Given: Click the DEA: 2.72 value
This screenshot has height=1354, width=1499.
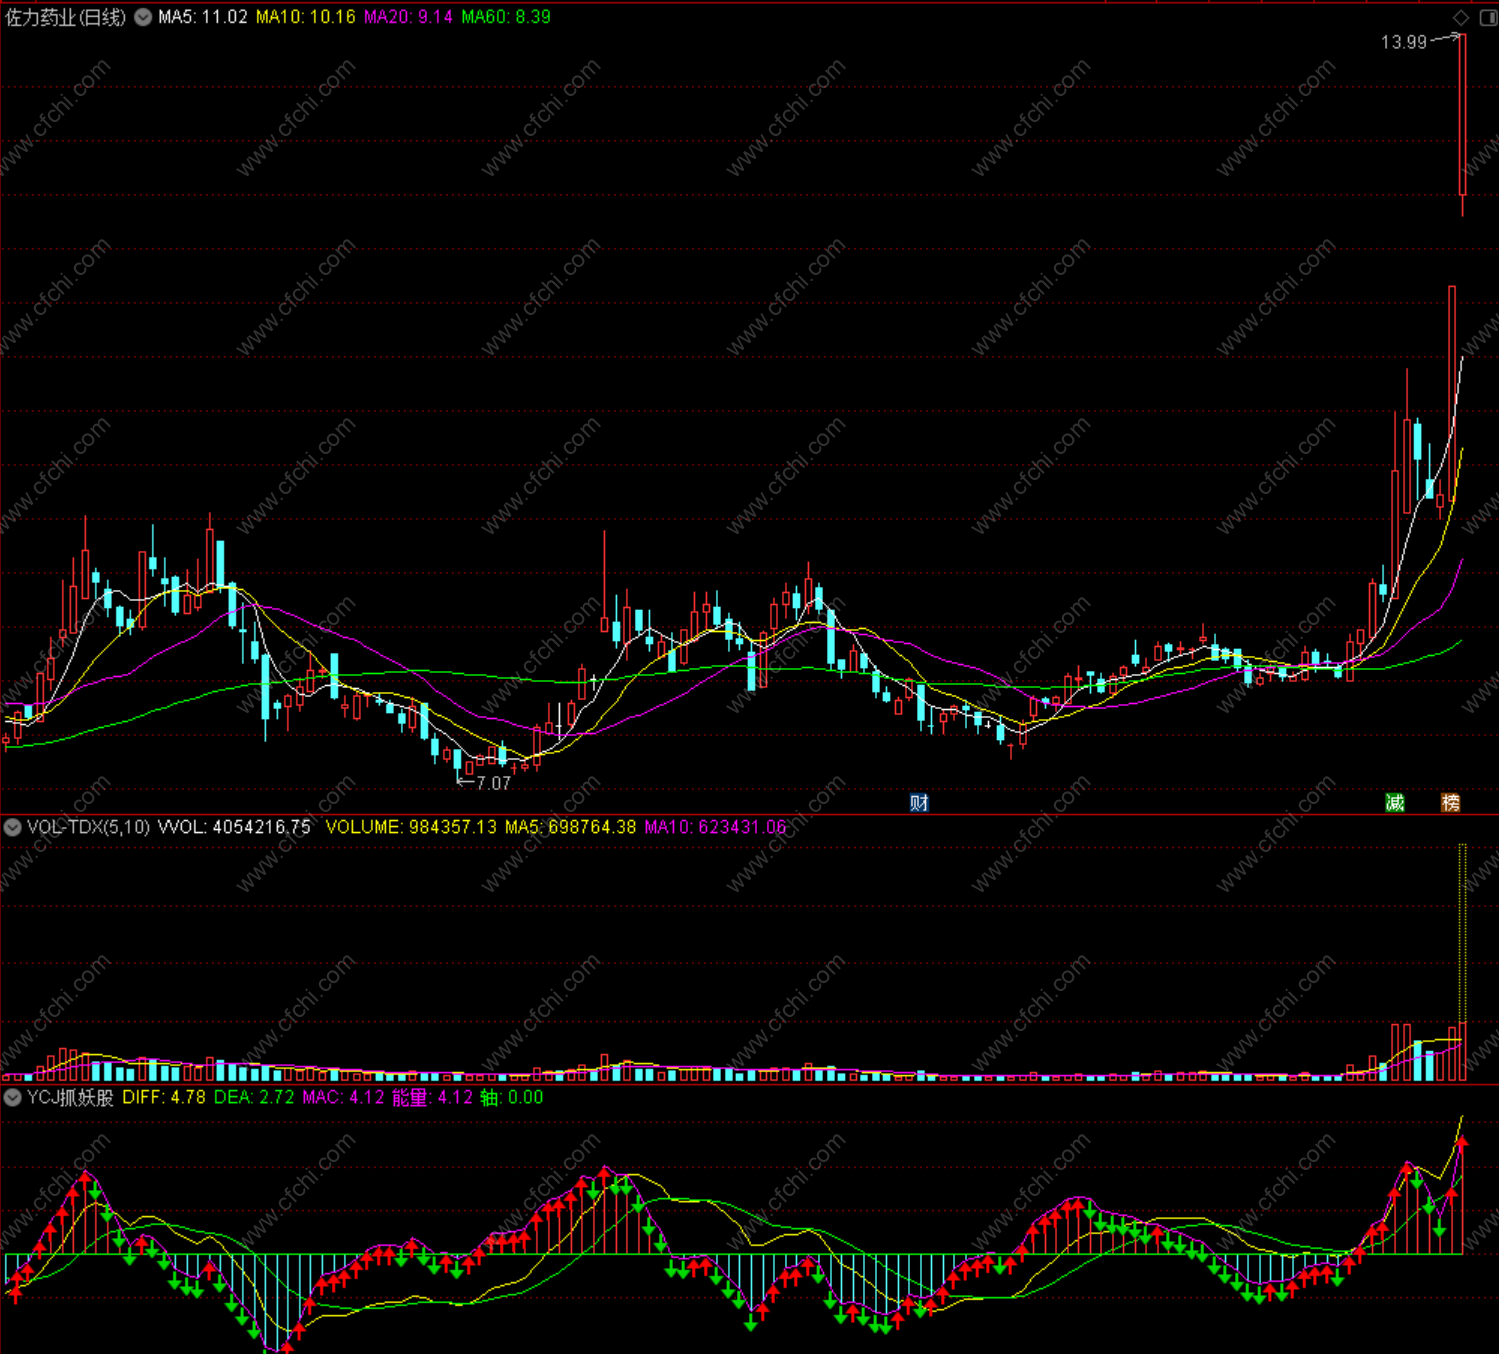Looking at the screenshot, I should point(254,1097).
